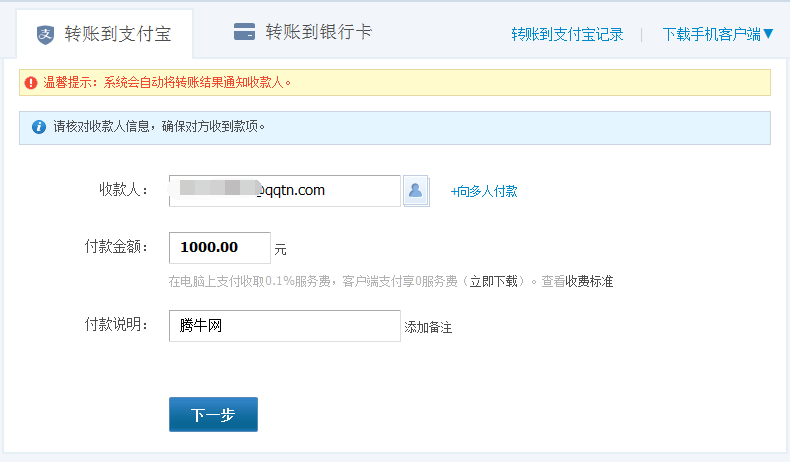Click the red warning icon in 温馨提示
Image resolution: width=792 pixels, height=465 pixels.
coord(31,83)
